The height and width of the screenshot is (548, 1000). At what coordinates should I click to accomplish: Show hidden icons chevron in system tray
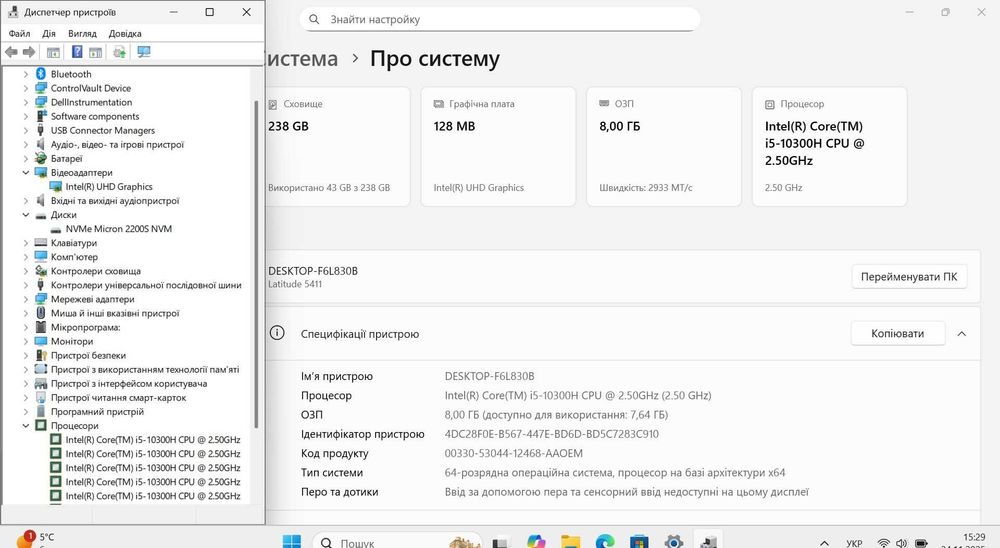(824, 544)
